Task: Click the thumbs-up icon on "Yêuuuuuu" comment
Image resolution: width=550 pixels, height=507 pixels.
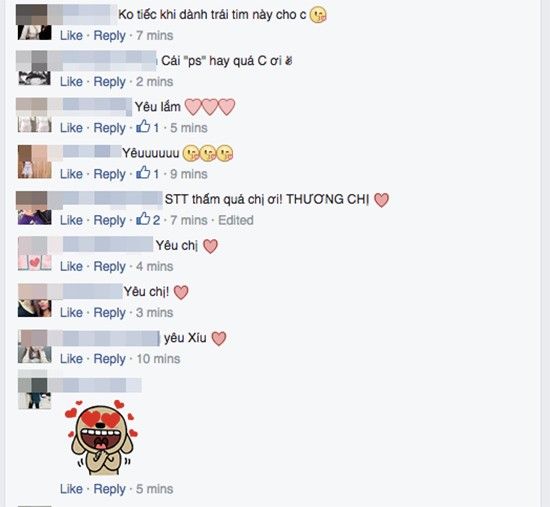Action: click(x=143, y=173)
